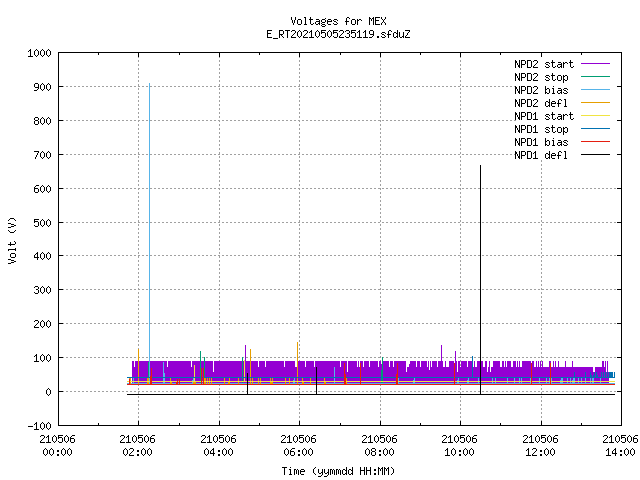Click the 'NPD1 stop' legend label
The width and height of the screenshot is (640, 480).
pos(541,129)
